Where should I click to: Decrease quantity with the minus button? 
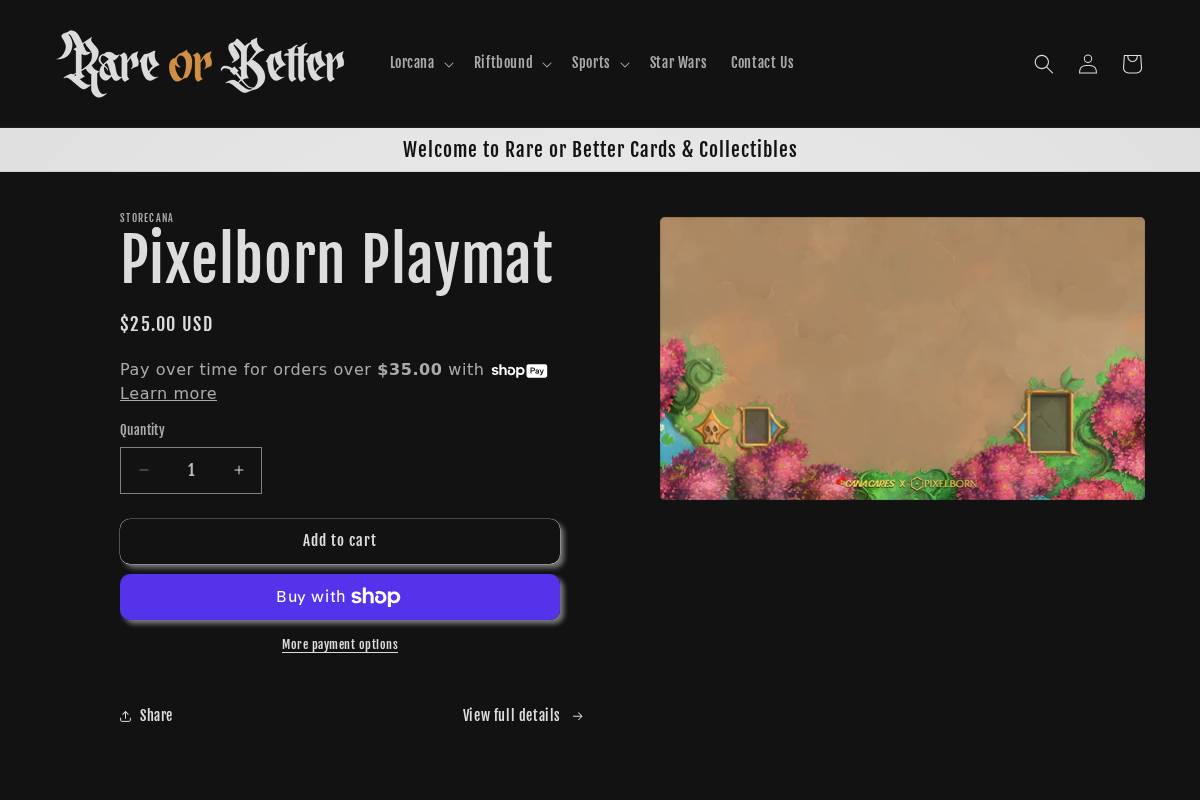(144, 470)
